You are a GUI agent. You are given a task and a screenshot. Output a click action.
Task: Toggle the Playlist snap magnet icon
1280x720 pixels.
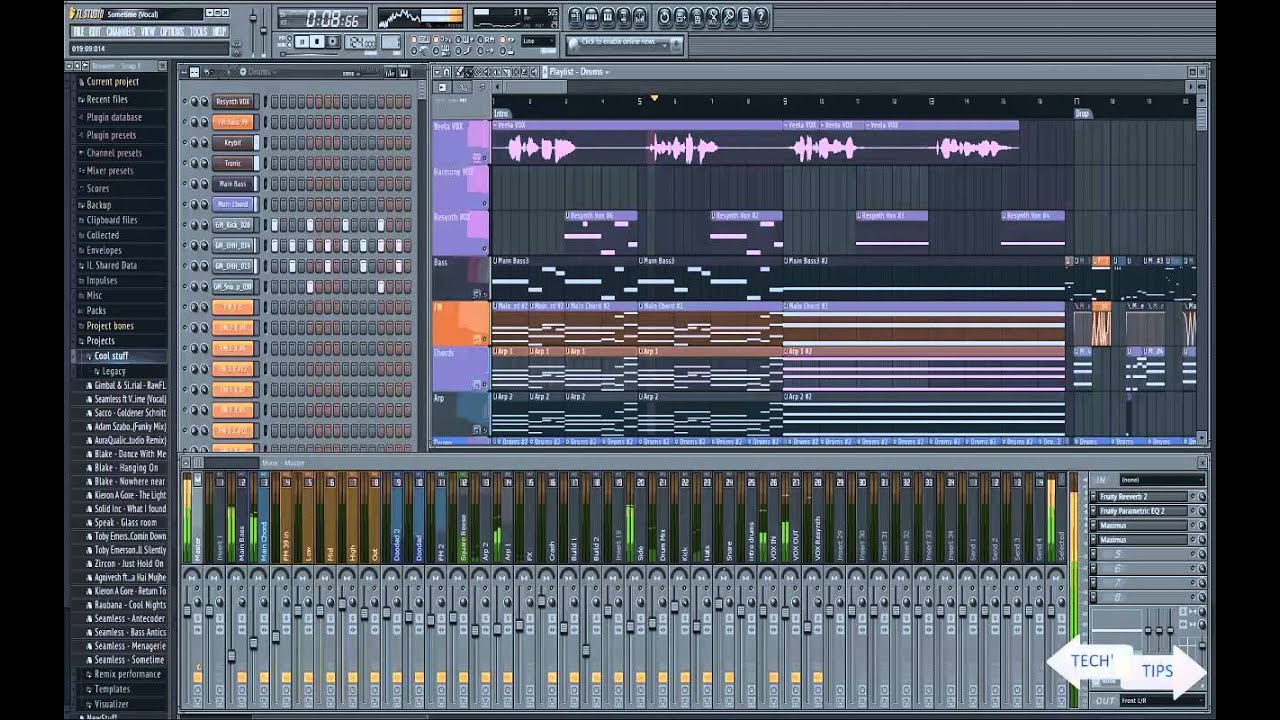pyautogui.click(x=446, y=72)
